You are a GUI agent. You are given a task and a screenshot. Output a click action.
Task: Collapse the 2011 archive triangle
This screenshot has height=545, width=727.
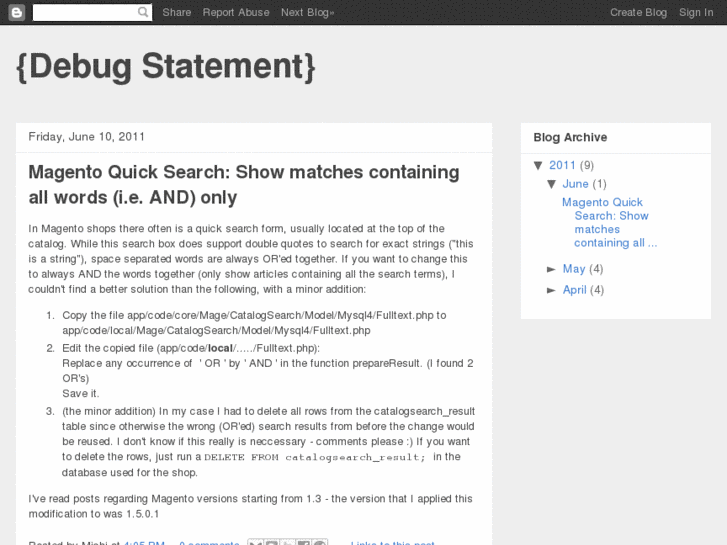click(538, 165)
